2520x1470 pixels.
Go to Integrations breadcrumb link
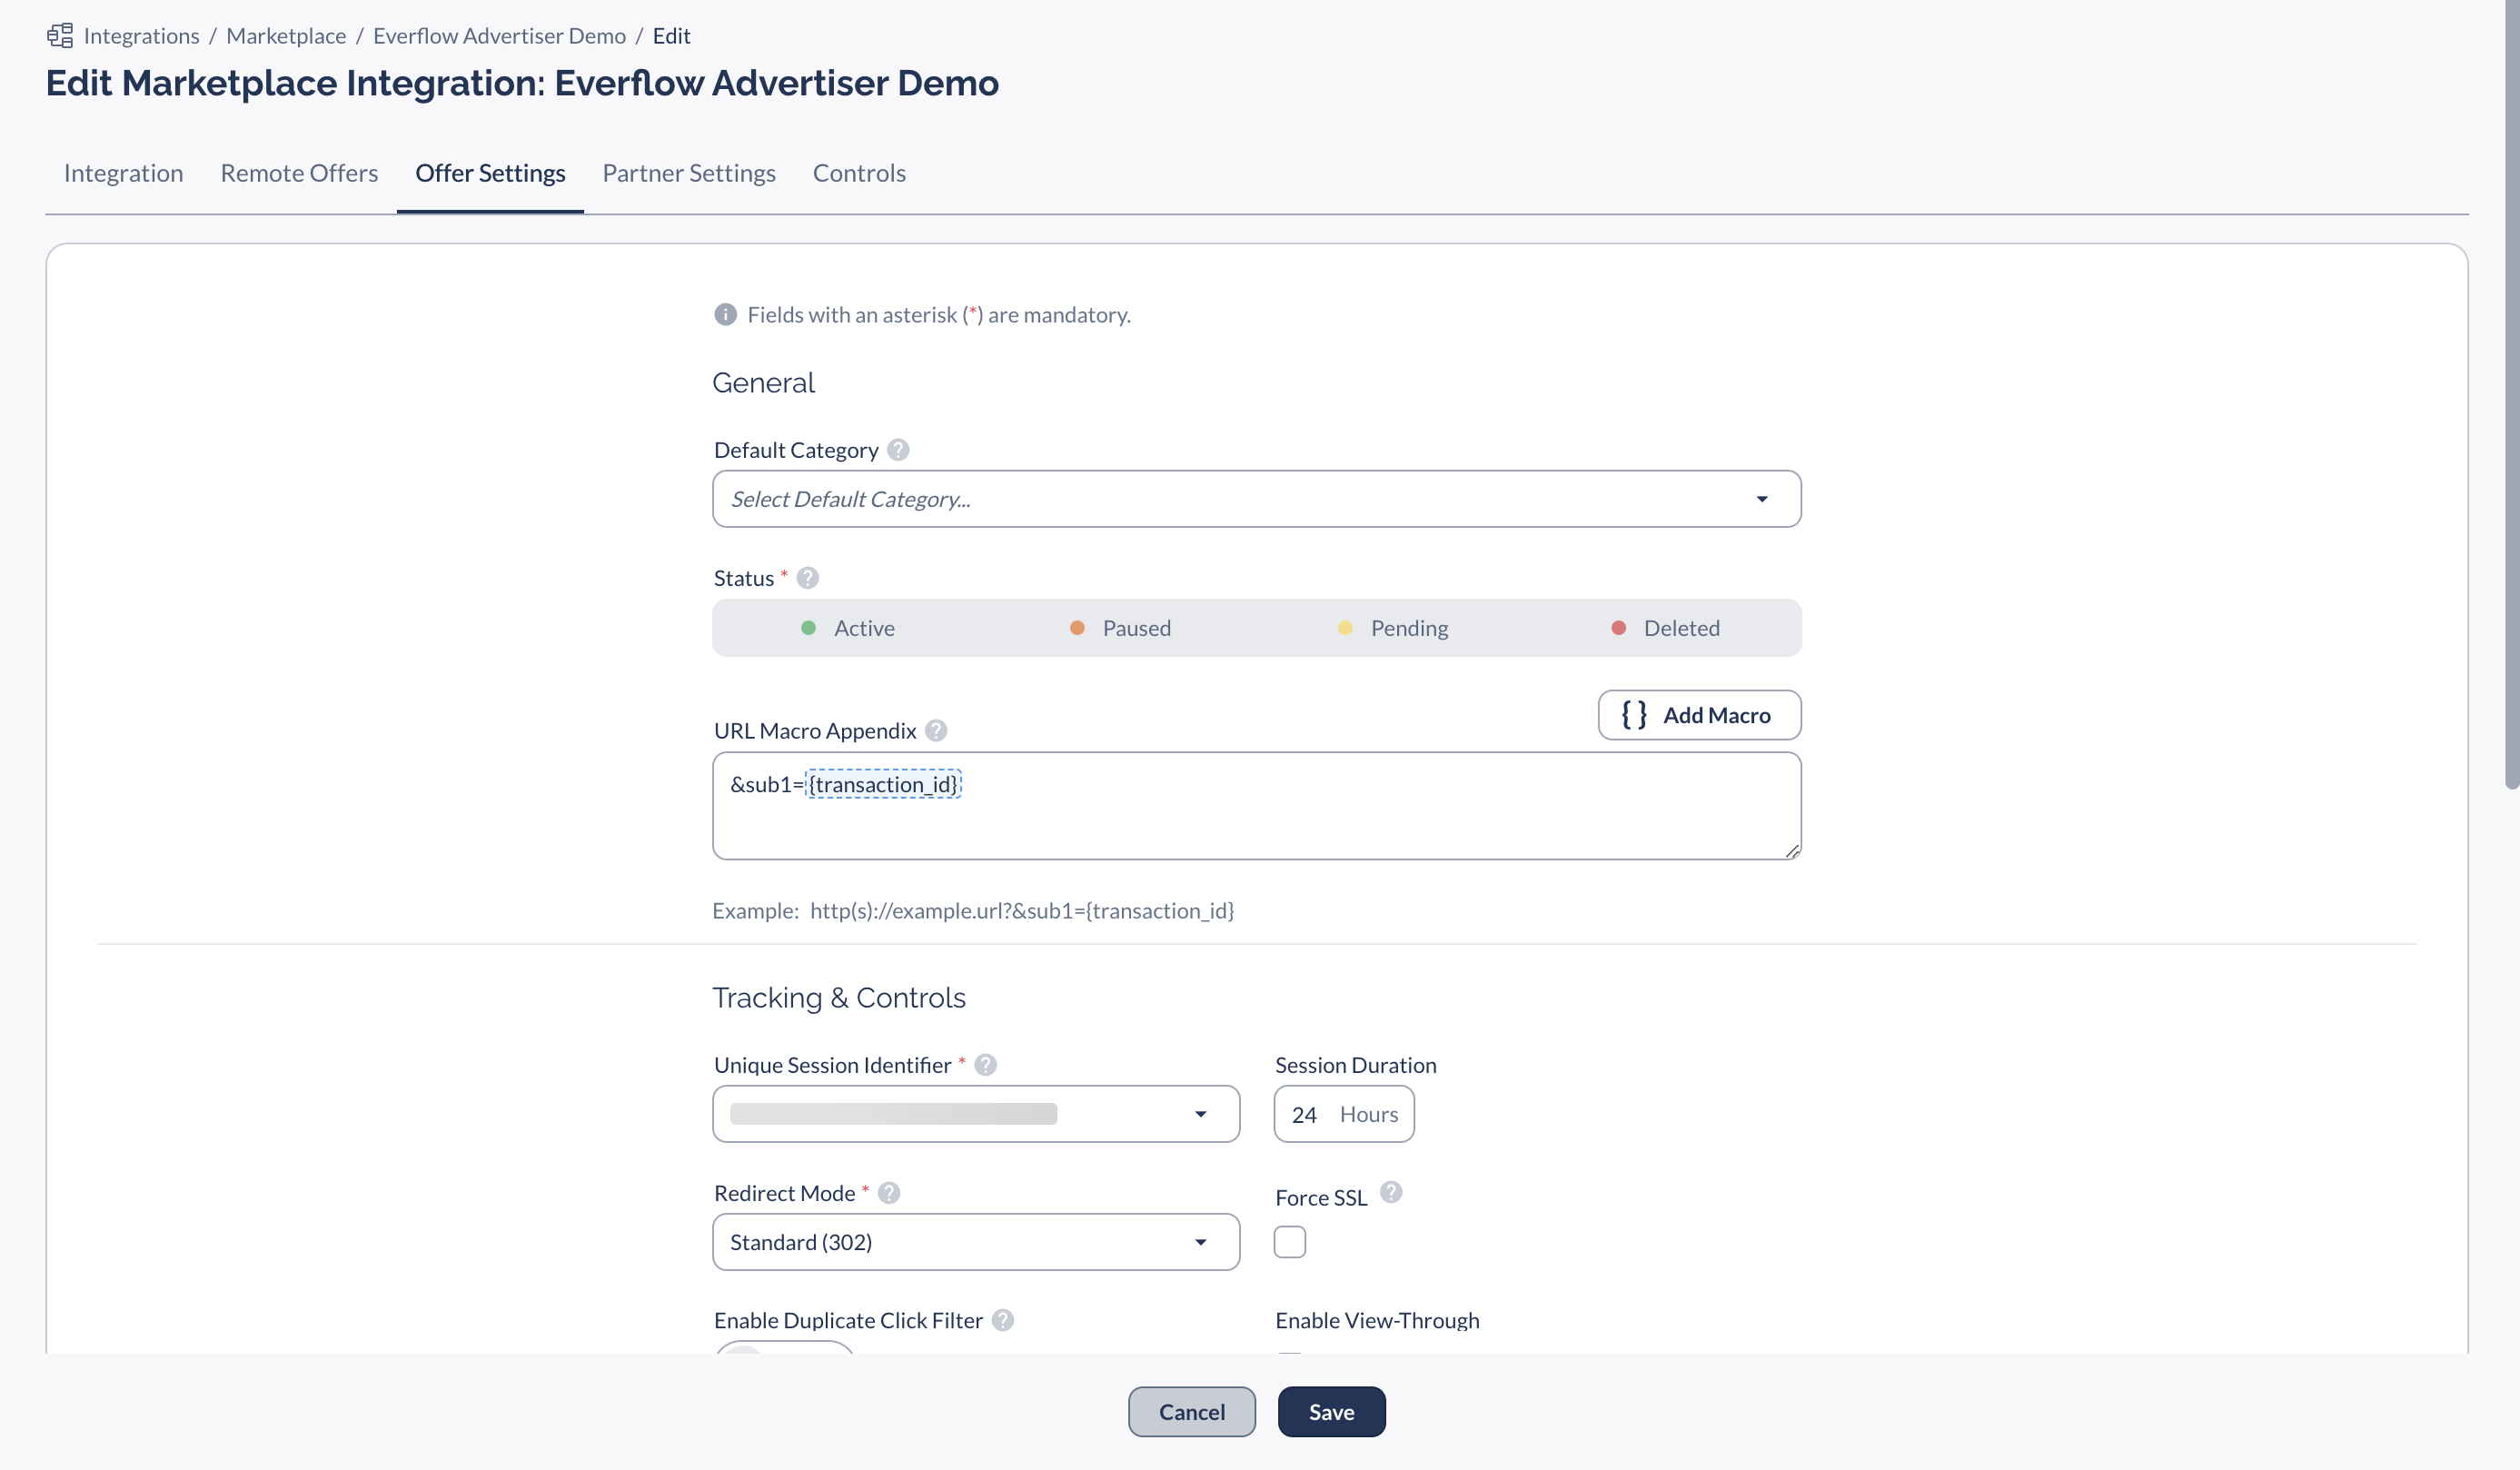(141, 36)
